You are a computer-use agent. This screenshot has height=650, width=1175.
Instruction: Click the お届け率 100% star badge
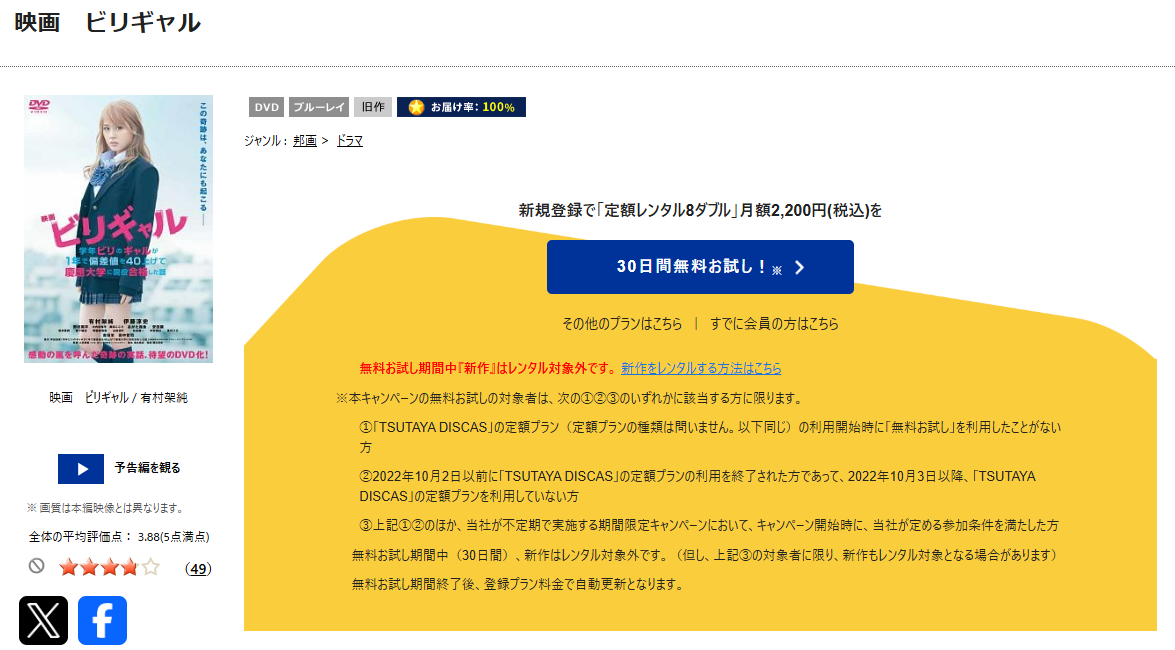coord(460,106)
